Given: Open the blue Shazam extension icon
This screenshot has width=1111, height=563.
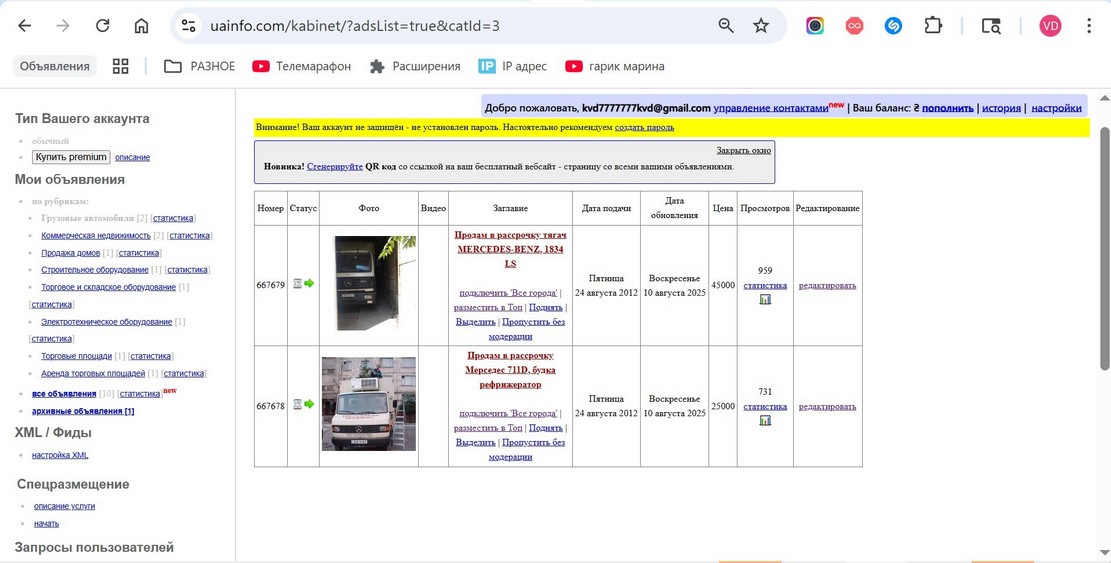Looking at the screenshot, I should tap(893, 26).
